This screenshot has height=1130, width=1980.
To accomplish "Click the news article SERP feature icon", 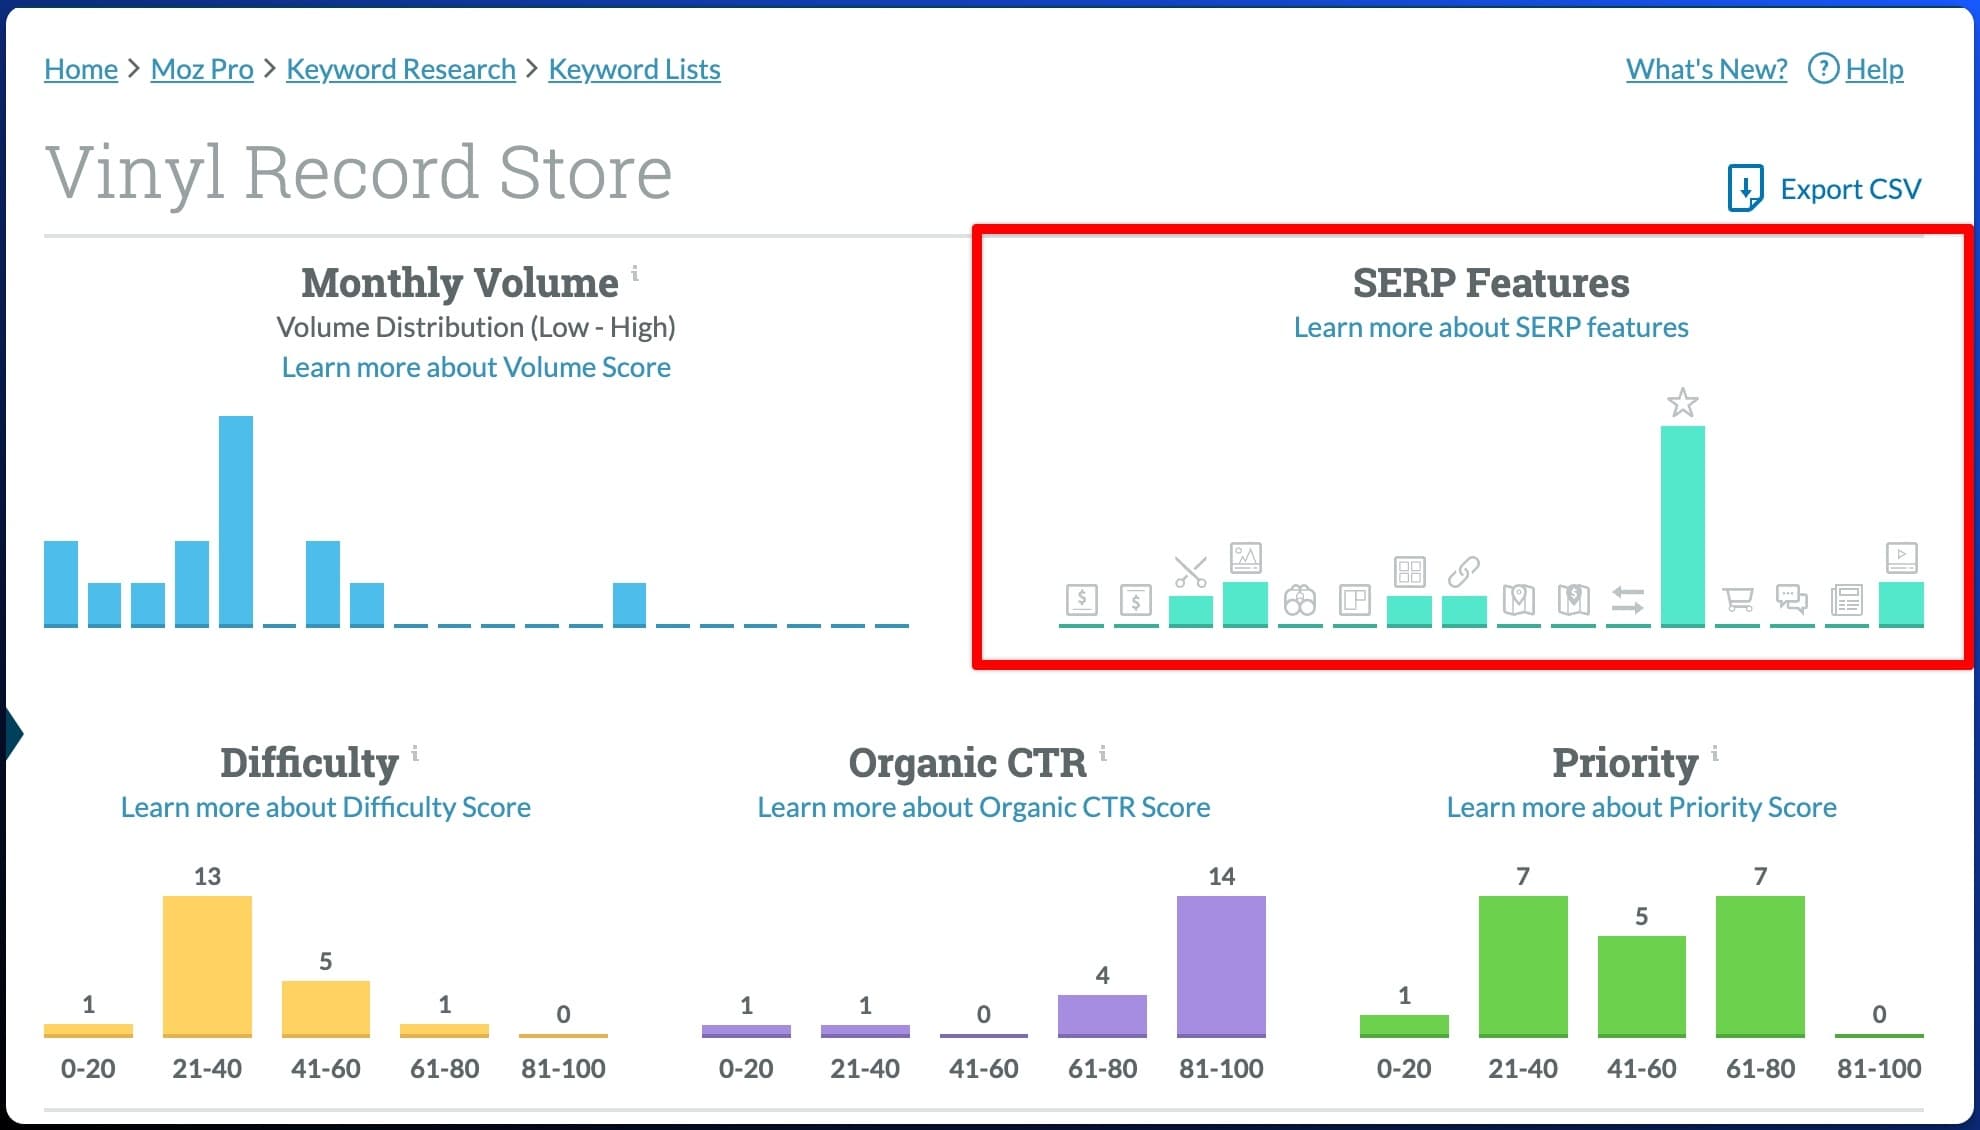I will [x=1846, y=600].
